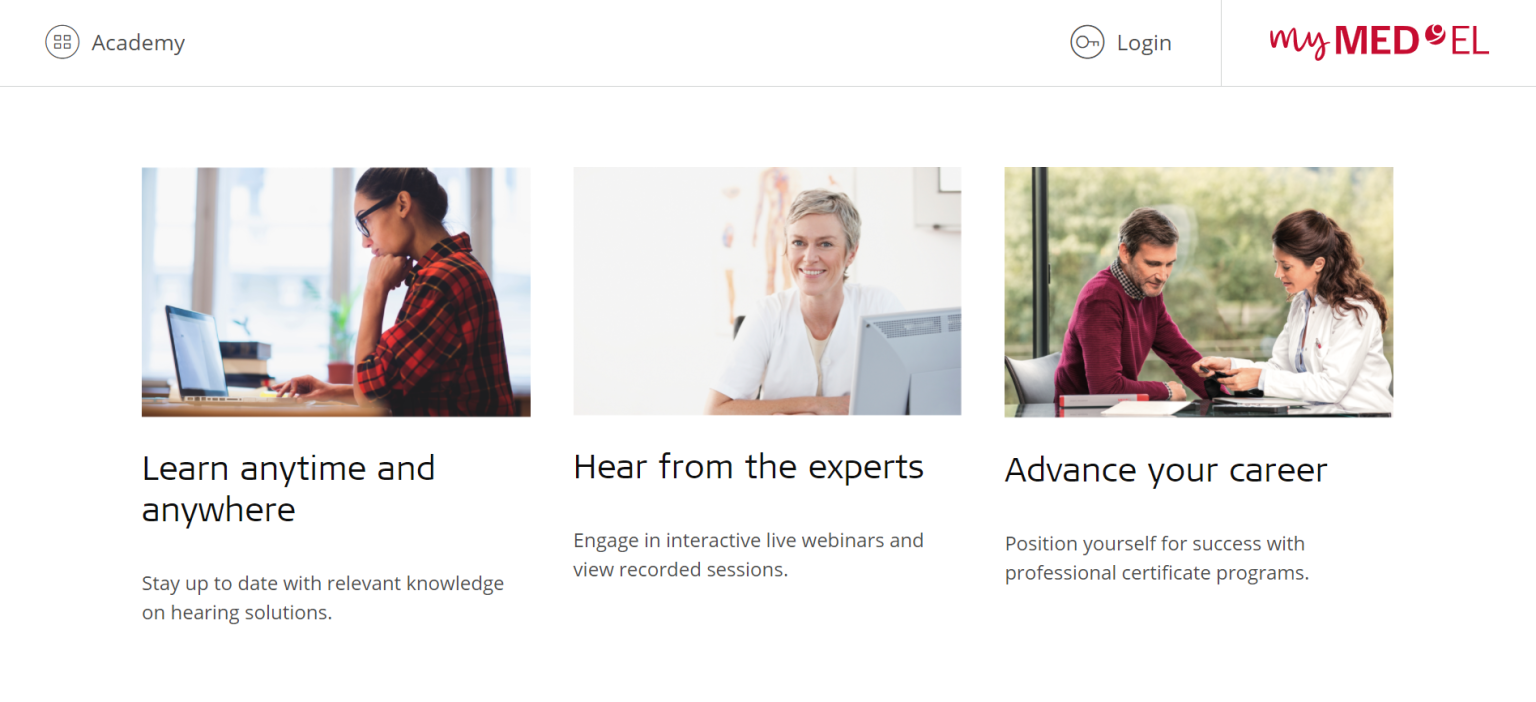Click the hearing solutions description text
Screen dimensions: 1536x702
[x=323, y=597]
